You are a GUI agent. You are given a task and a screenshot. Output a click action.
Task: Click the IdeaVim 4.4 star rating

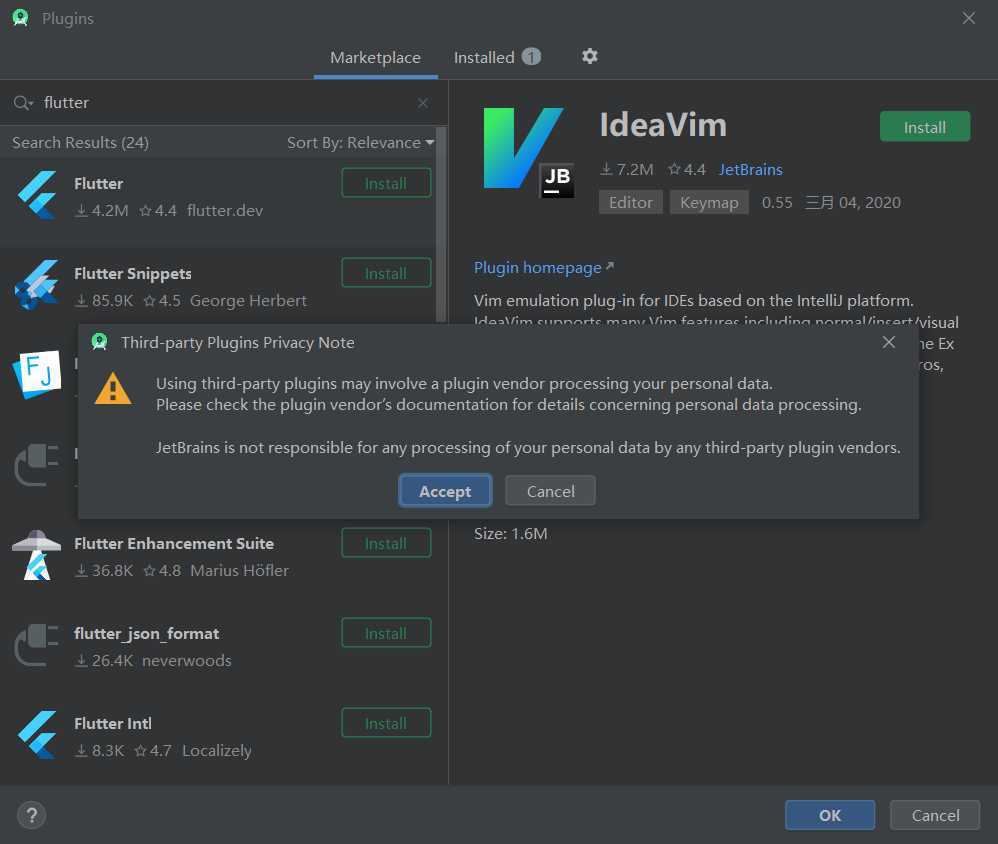pyautogui.click(x=686, y=169)
